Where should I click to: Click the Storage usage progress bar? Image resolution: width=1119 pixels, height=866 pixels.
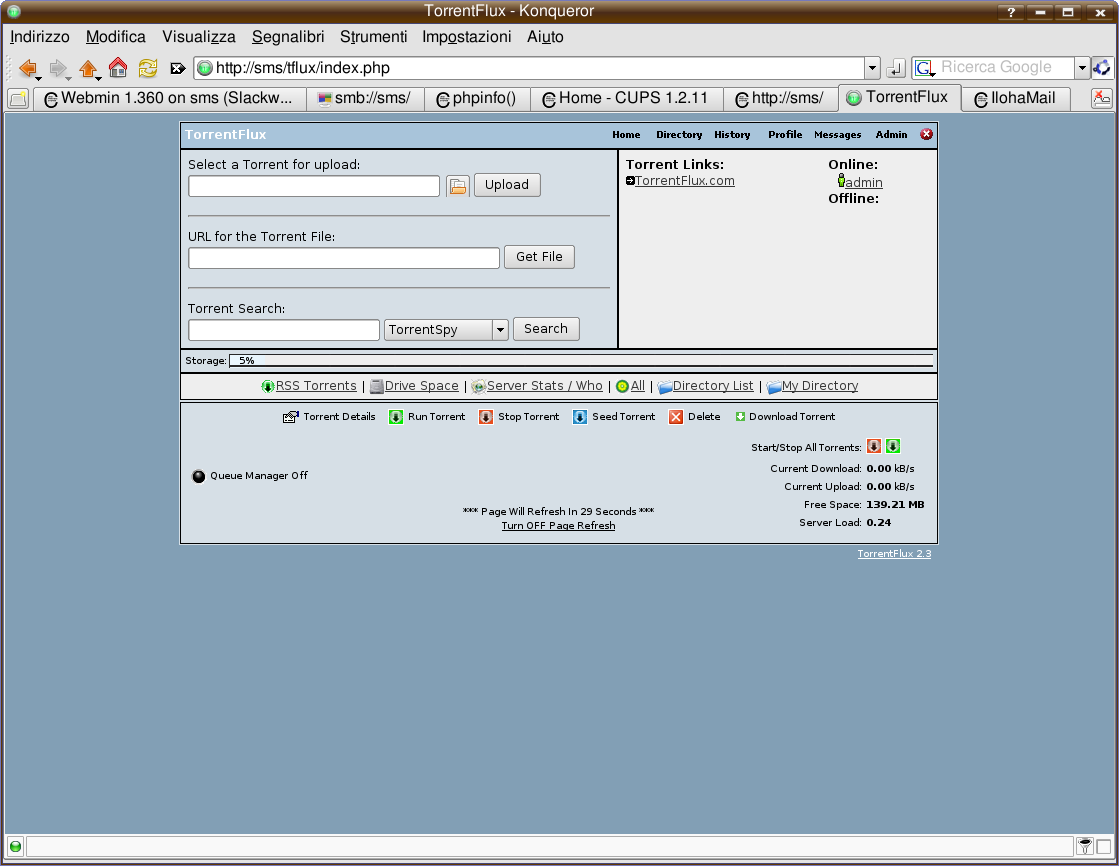[580, 360]
